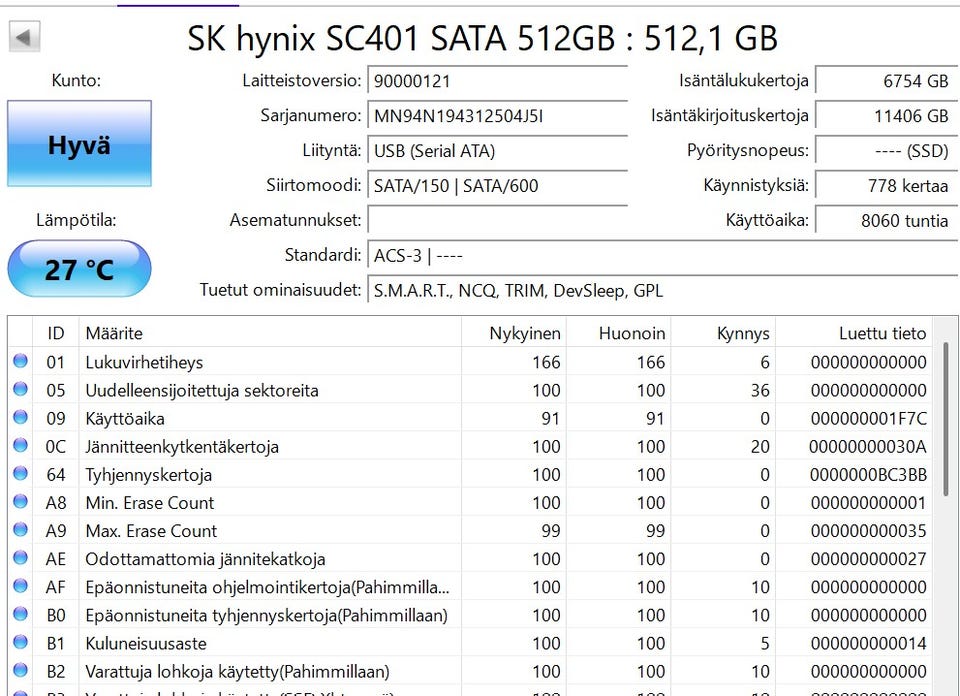The image size is (960, 696).
Task: Select status icon of Min. Erase Count row
Action: coord(20,502)
